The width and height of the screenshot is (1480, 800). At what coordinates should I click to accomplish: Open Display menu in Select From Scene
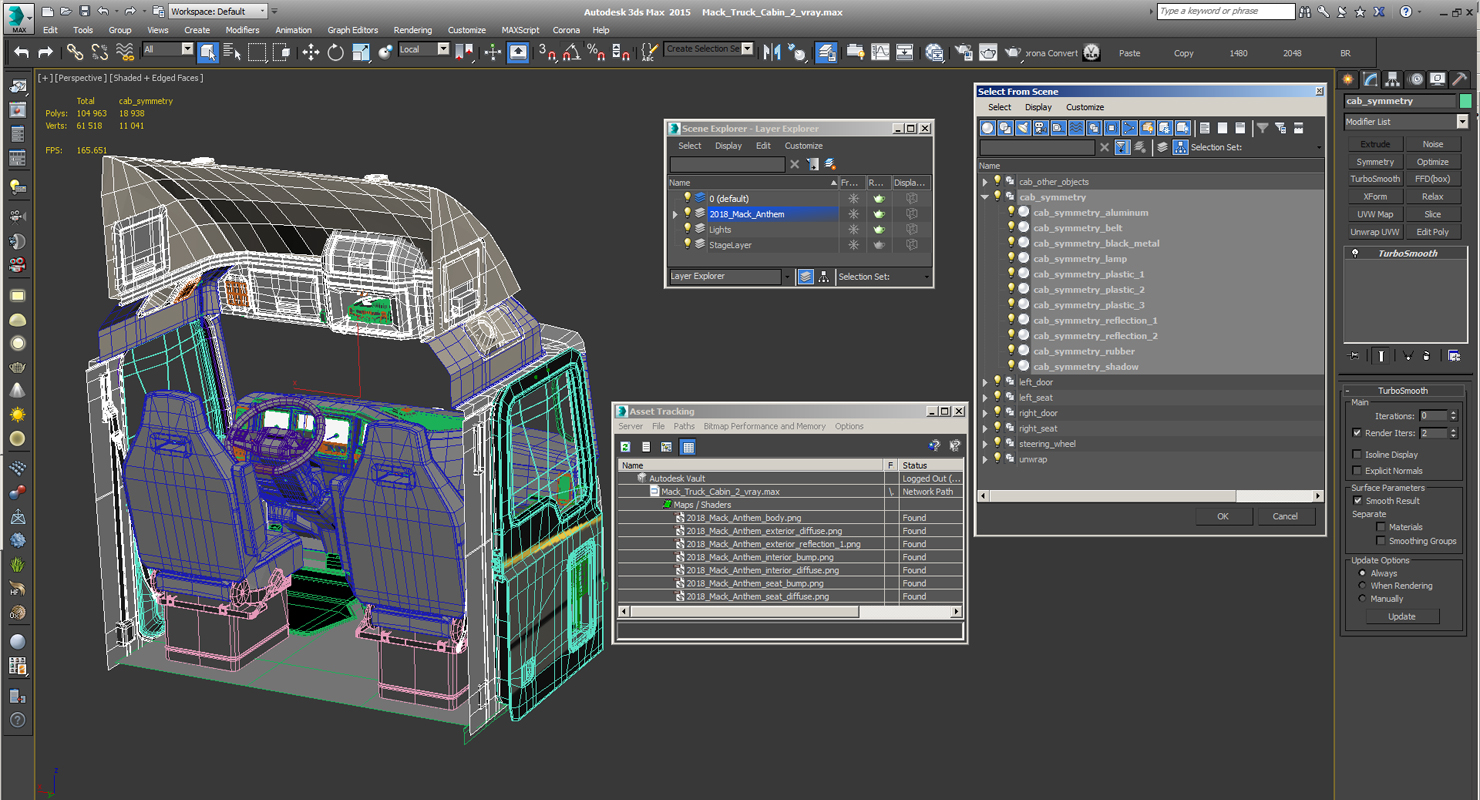[1038, 107]
